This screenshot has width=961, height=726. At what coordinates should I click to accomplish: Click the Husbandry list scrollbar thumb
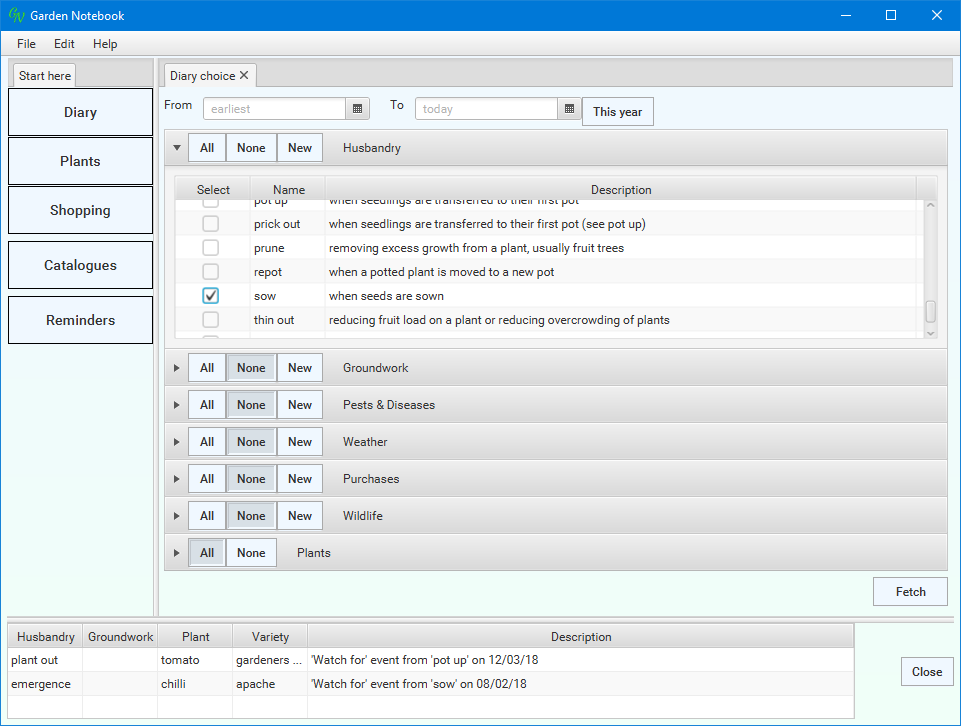pyautogui.click(x=931, y=311)
